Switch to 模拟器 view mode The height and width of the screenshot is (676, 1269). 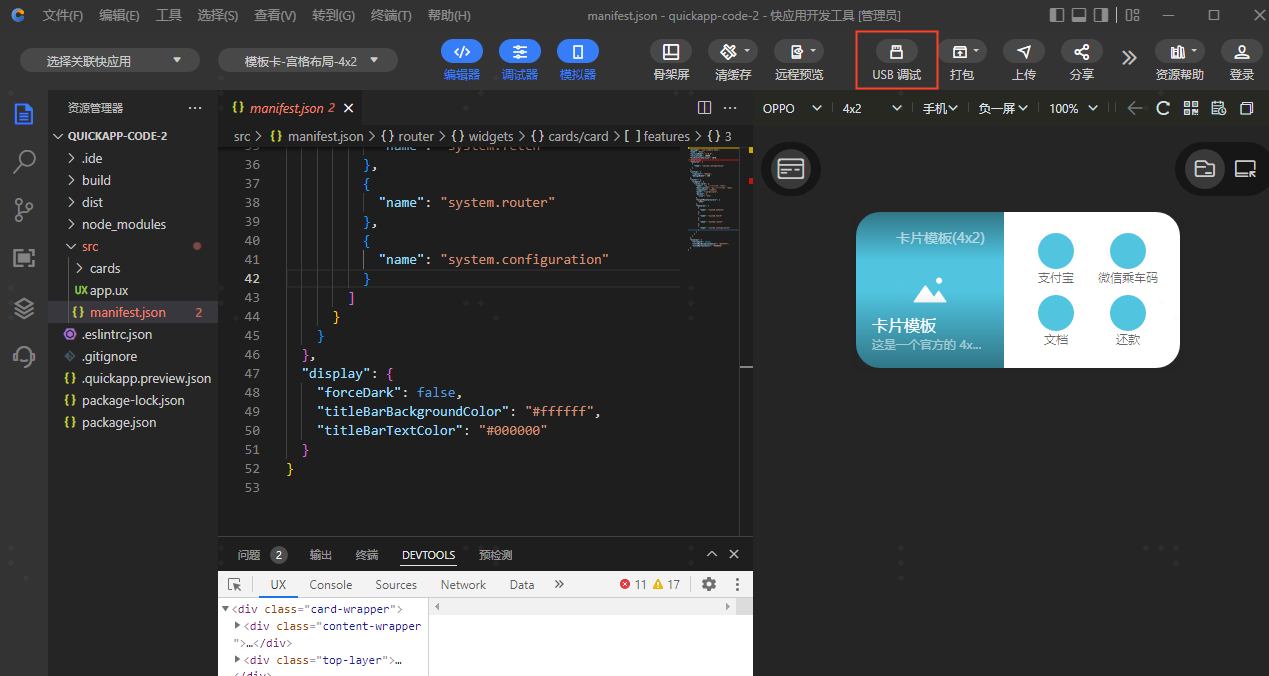pyautogui.click(x=578, y=52)
